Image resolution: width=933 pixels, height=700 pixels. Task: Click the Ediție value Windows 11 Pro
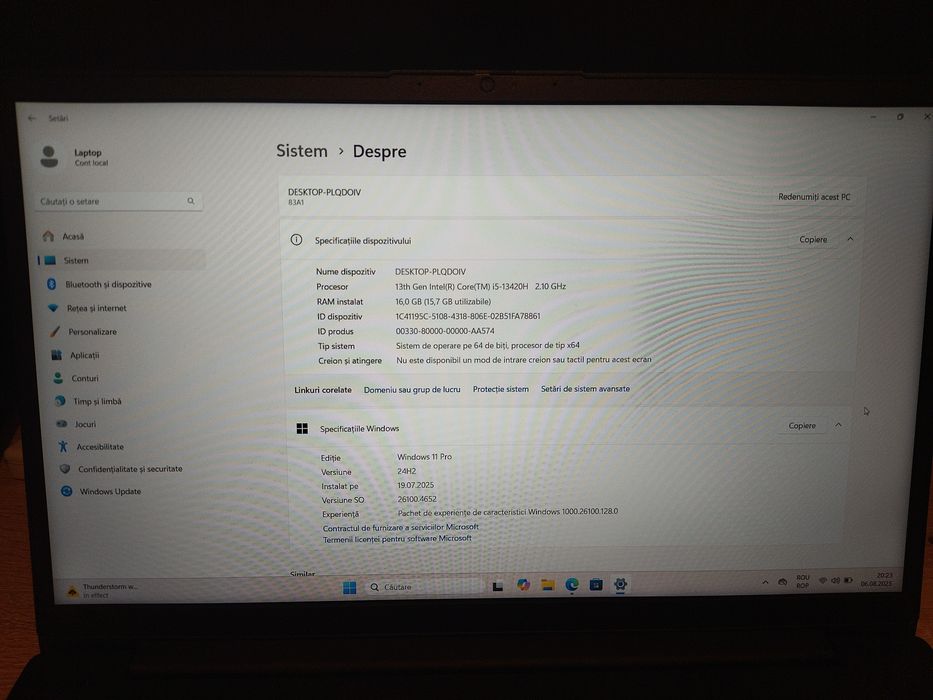point(424,457)
